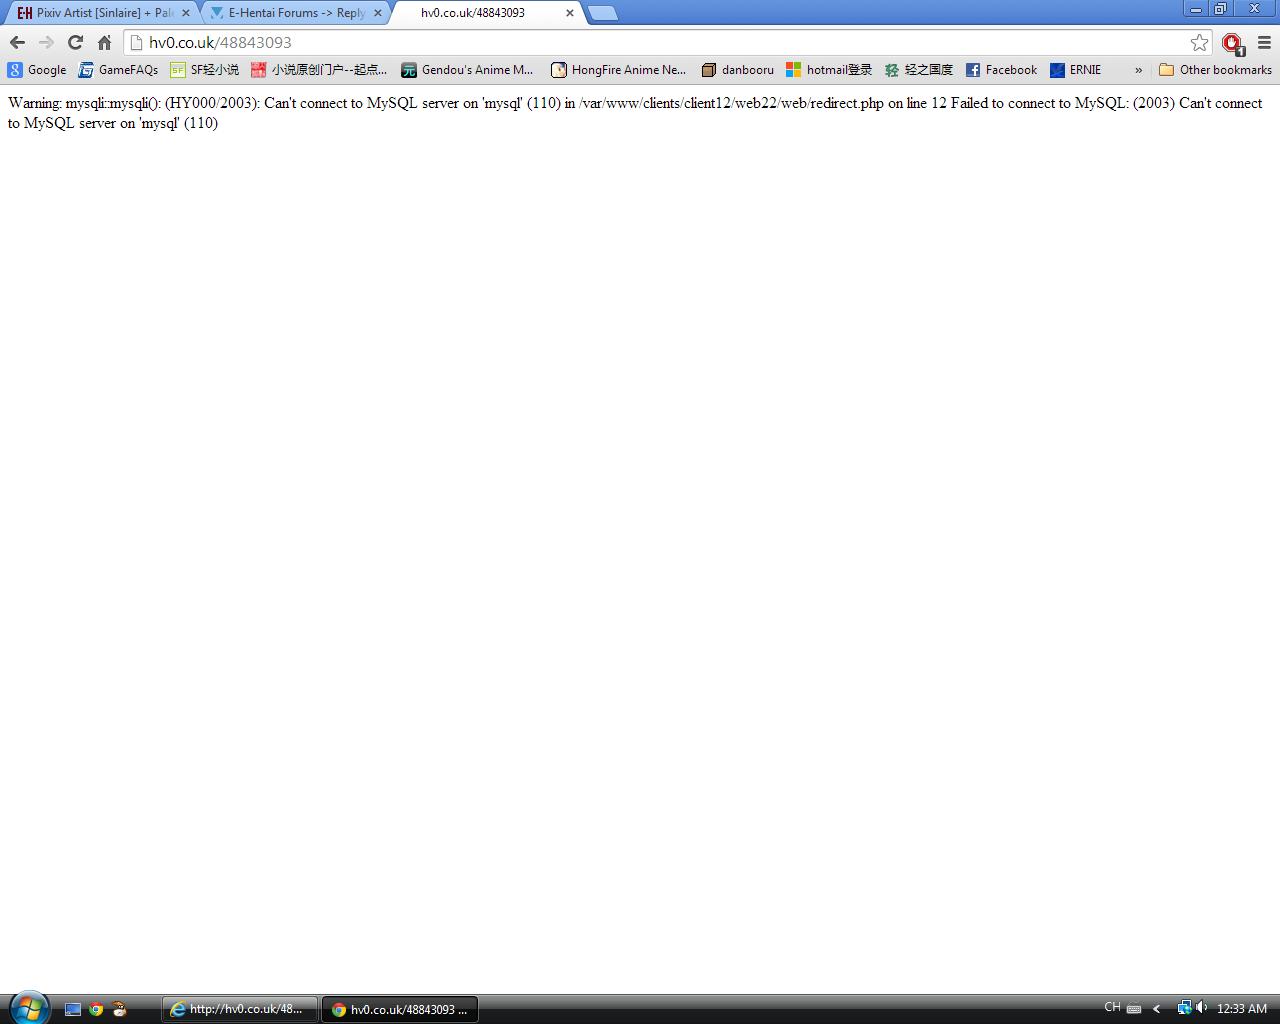Go to the Home page icon
This screenshot has height=1024, width=1280.
pyautogui.click(x=104, y=42)
